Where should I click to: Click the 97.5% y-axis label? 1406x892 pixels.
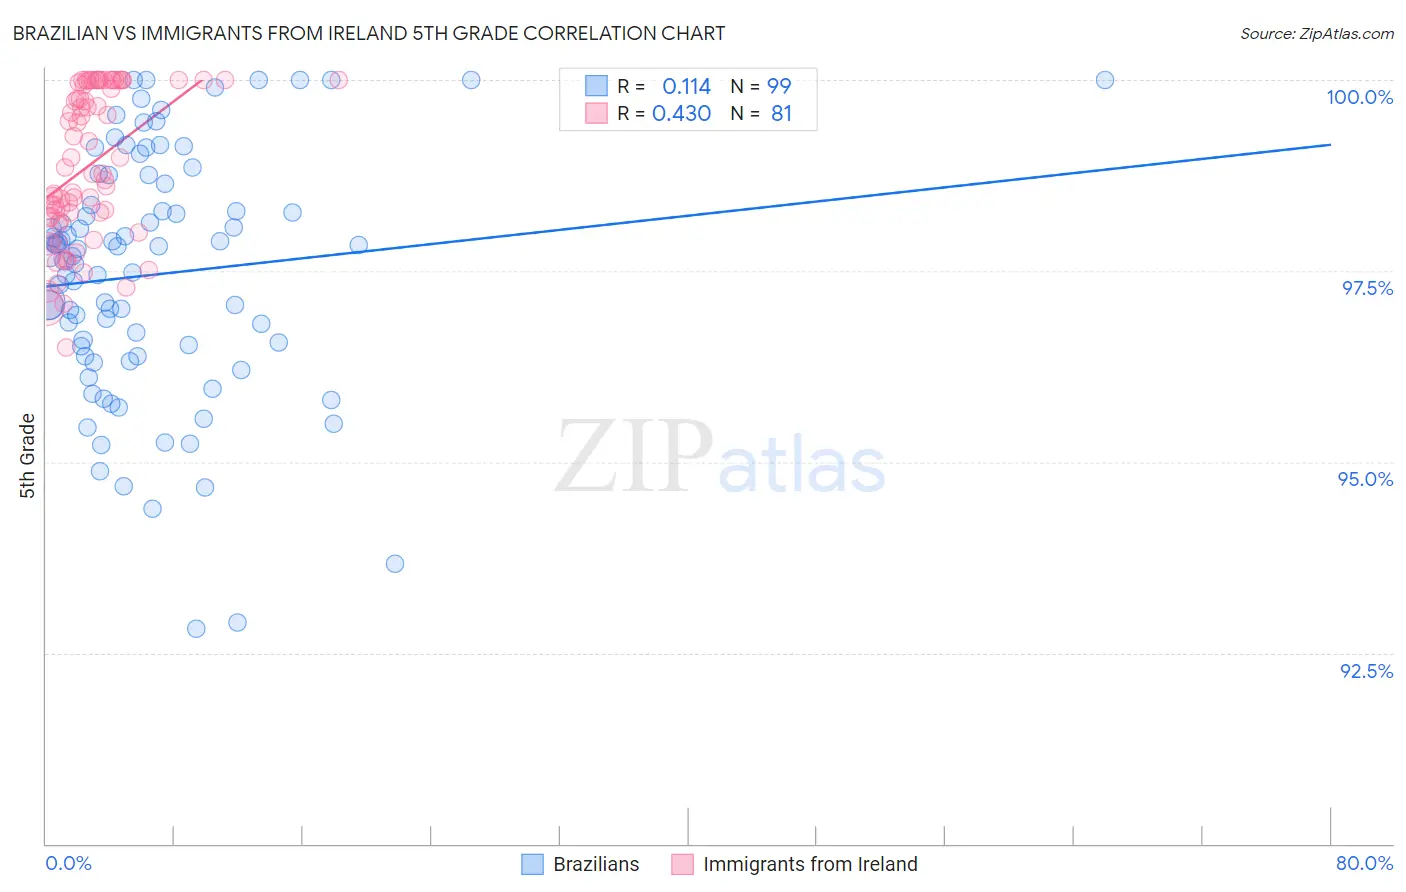pyautogui.click(x=1367, y=288)
